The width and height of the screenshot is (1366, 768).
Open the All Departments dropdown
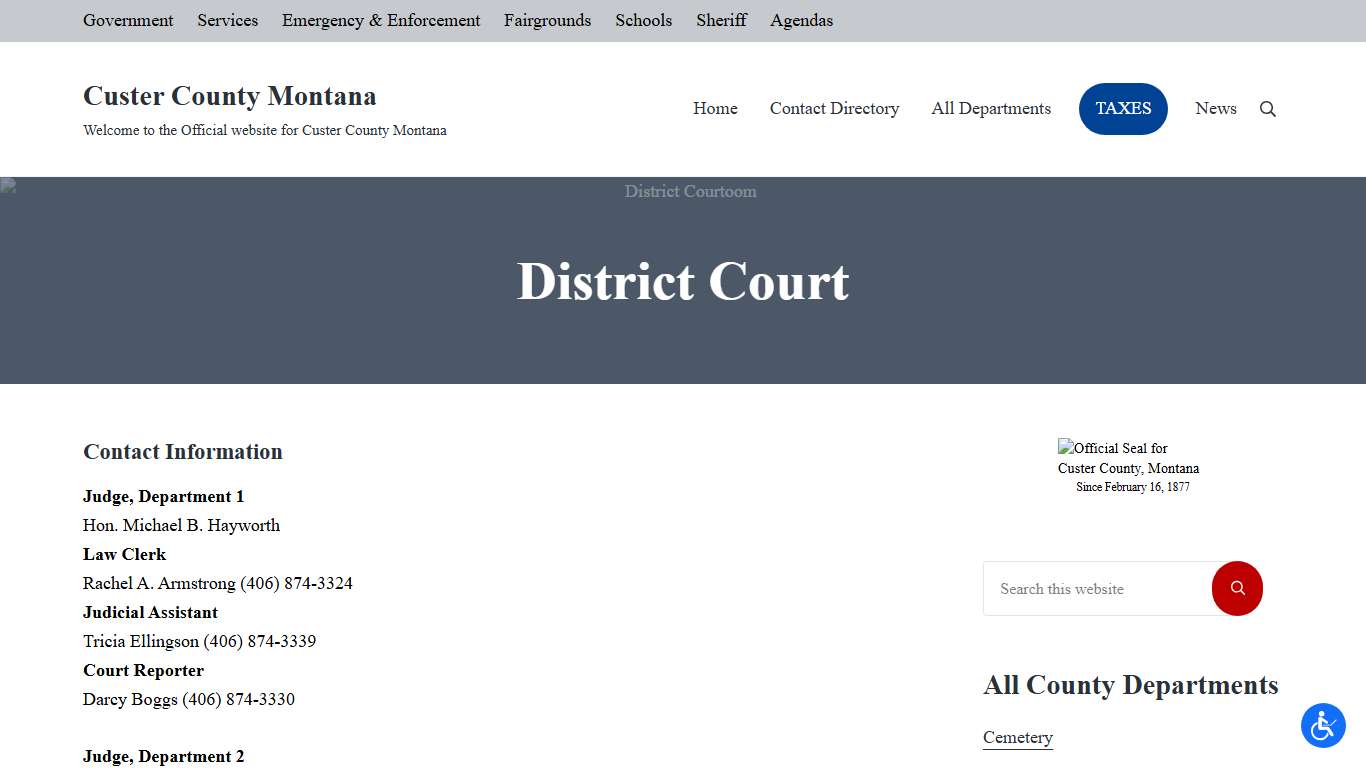pos(990,109)
